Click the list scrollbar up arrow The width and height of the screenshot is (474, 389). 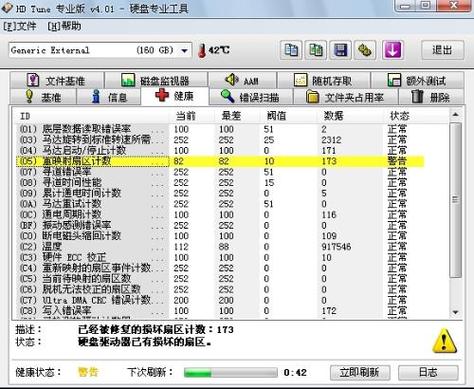455,115
